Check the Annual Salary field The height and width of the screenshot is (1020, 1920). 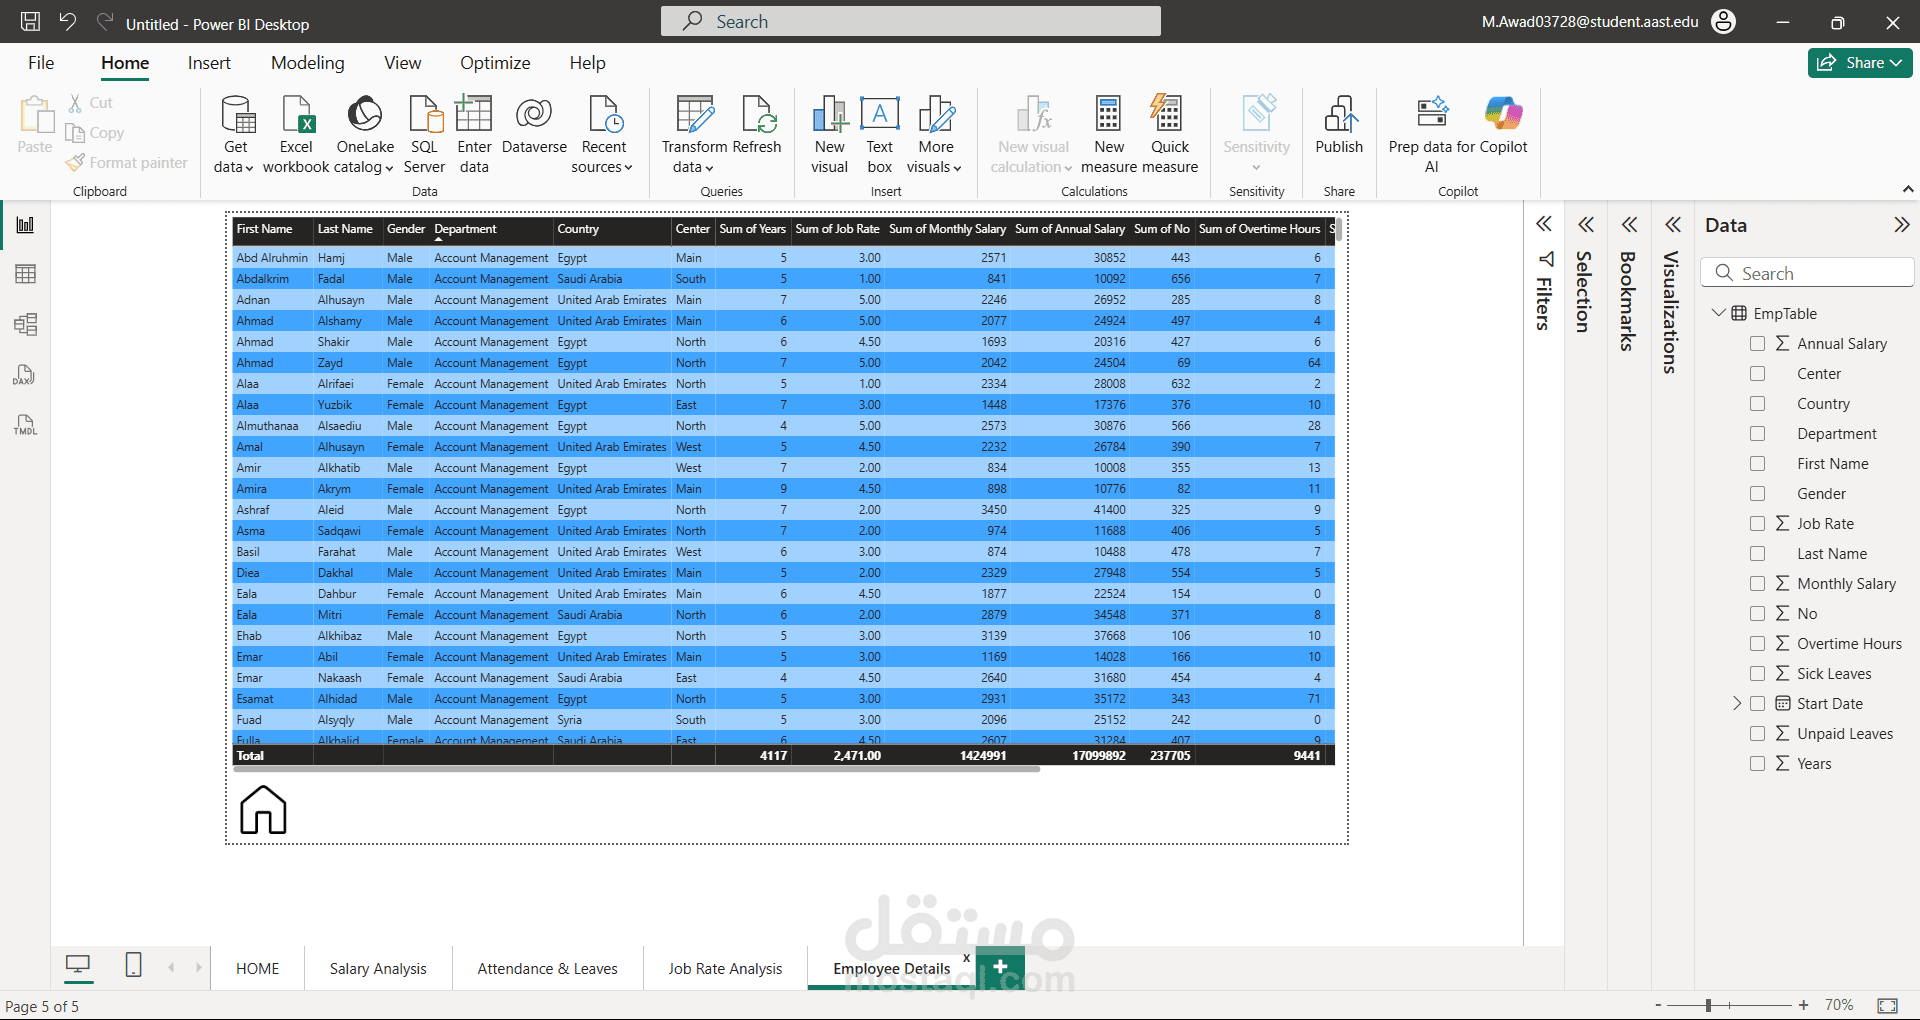(1757, 344)
